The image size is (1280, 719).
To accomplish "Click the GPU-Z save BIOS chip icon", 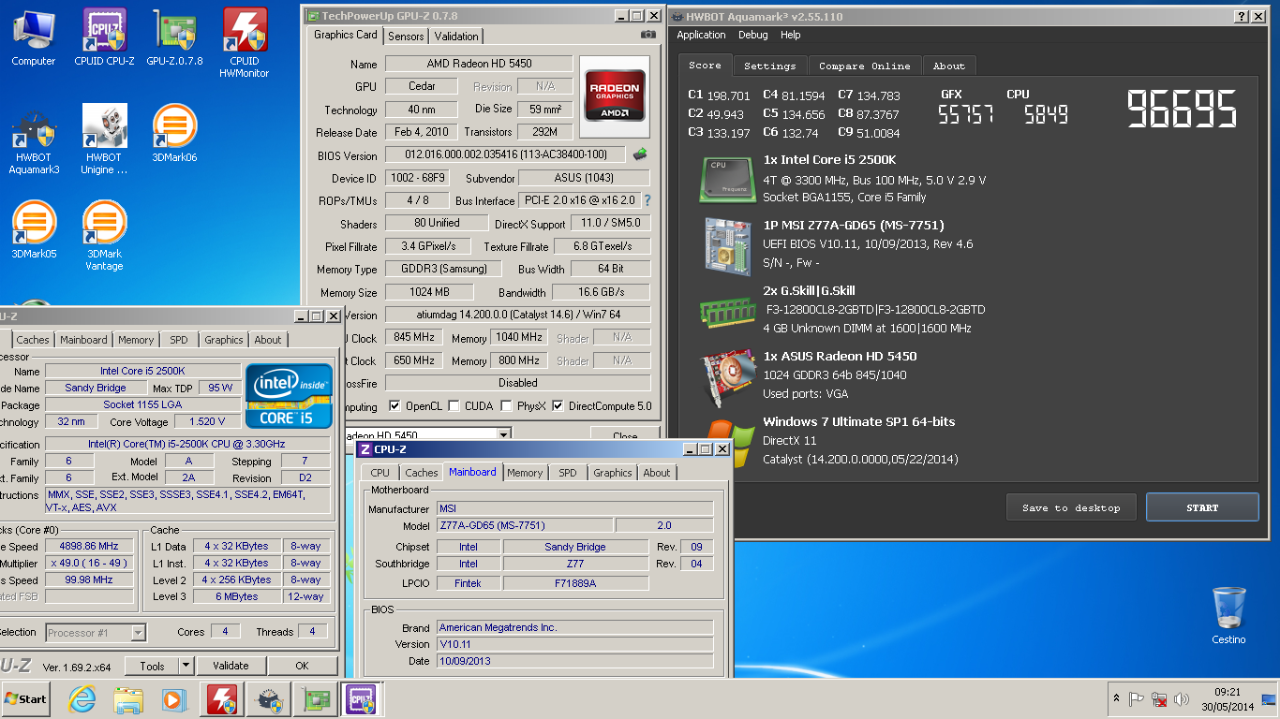I will pos(640,155).
